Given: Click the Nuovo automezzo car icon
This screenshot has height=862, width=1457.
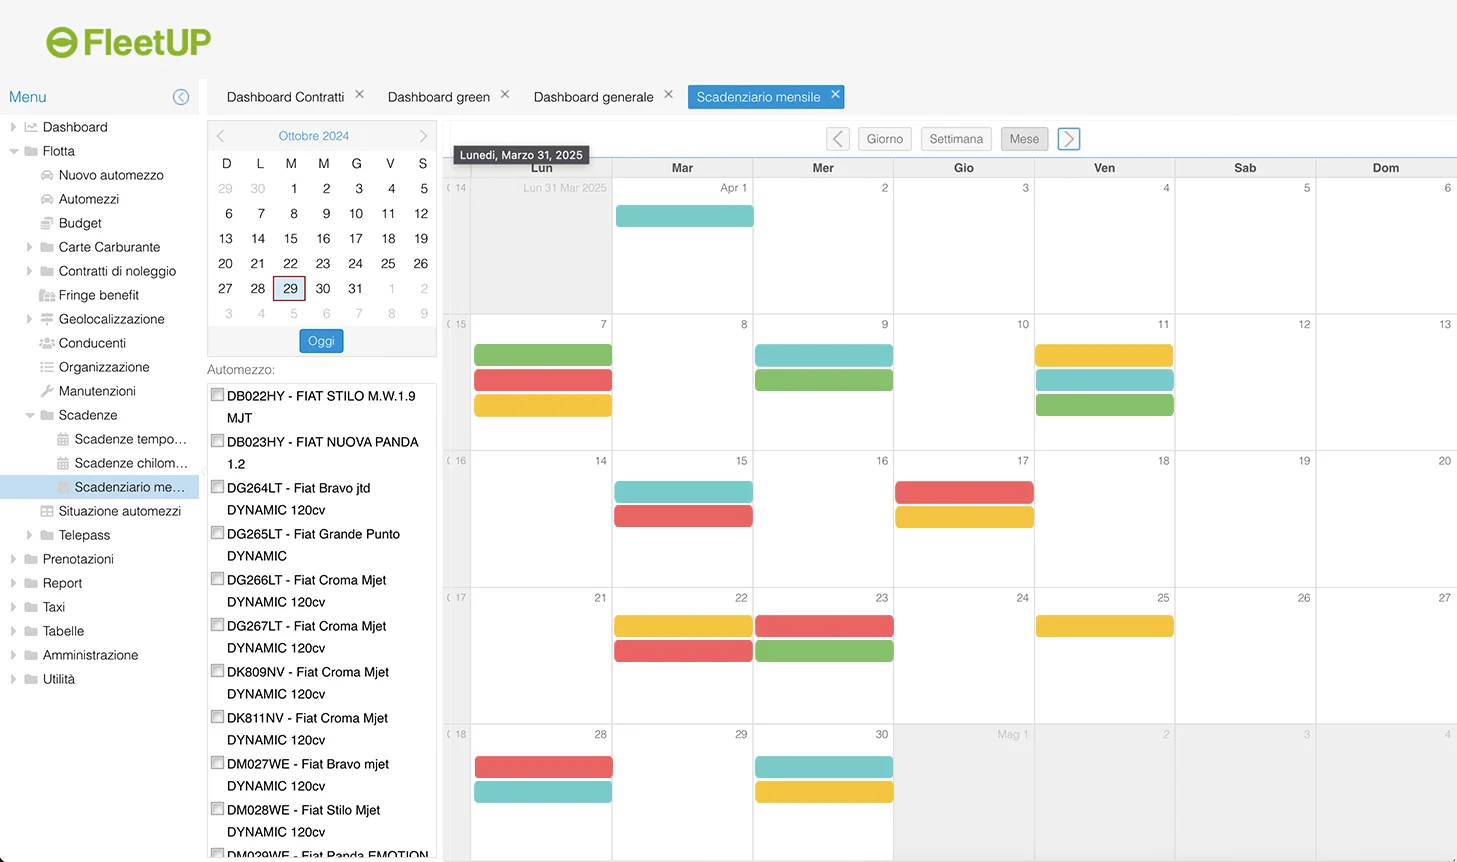Looking at the screenshot, I should [47, 175].
